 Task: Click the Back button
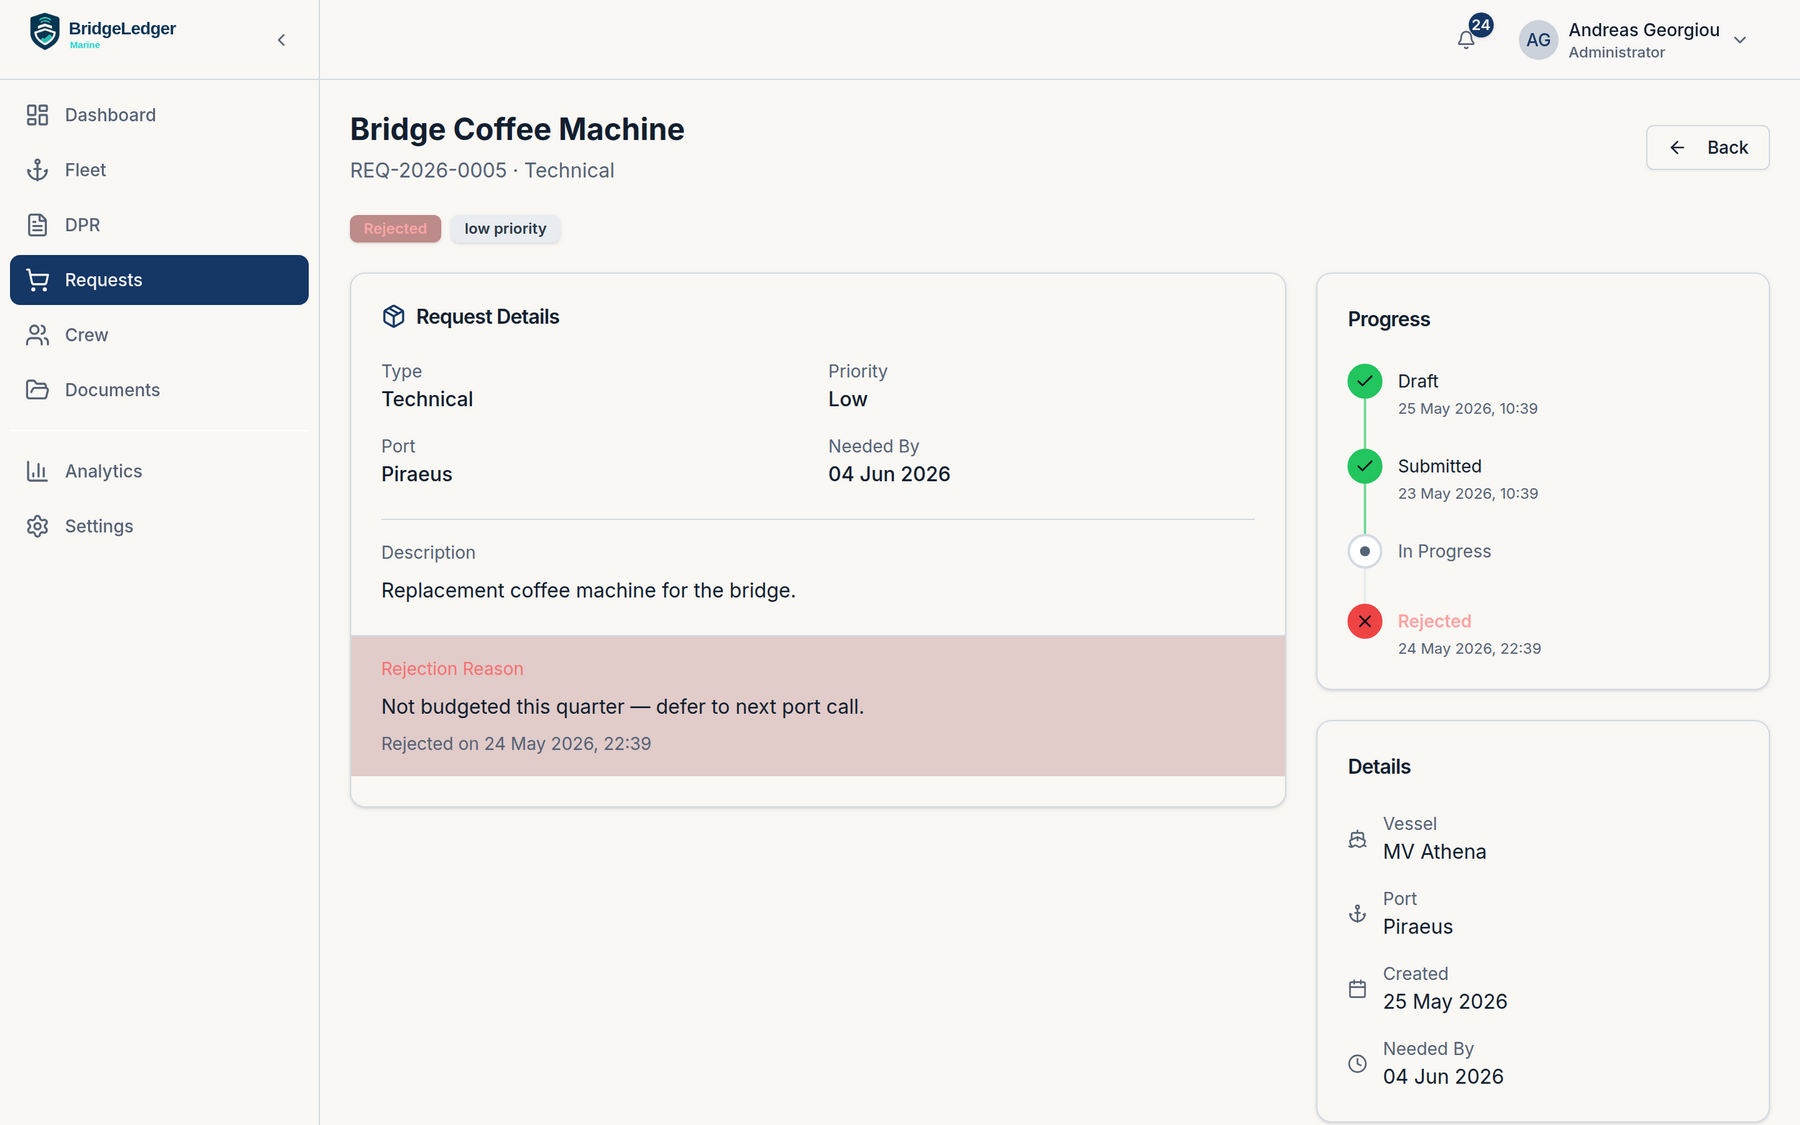1707,148
